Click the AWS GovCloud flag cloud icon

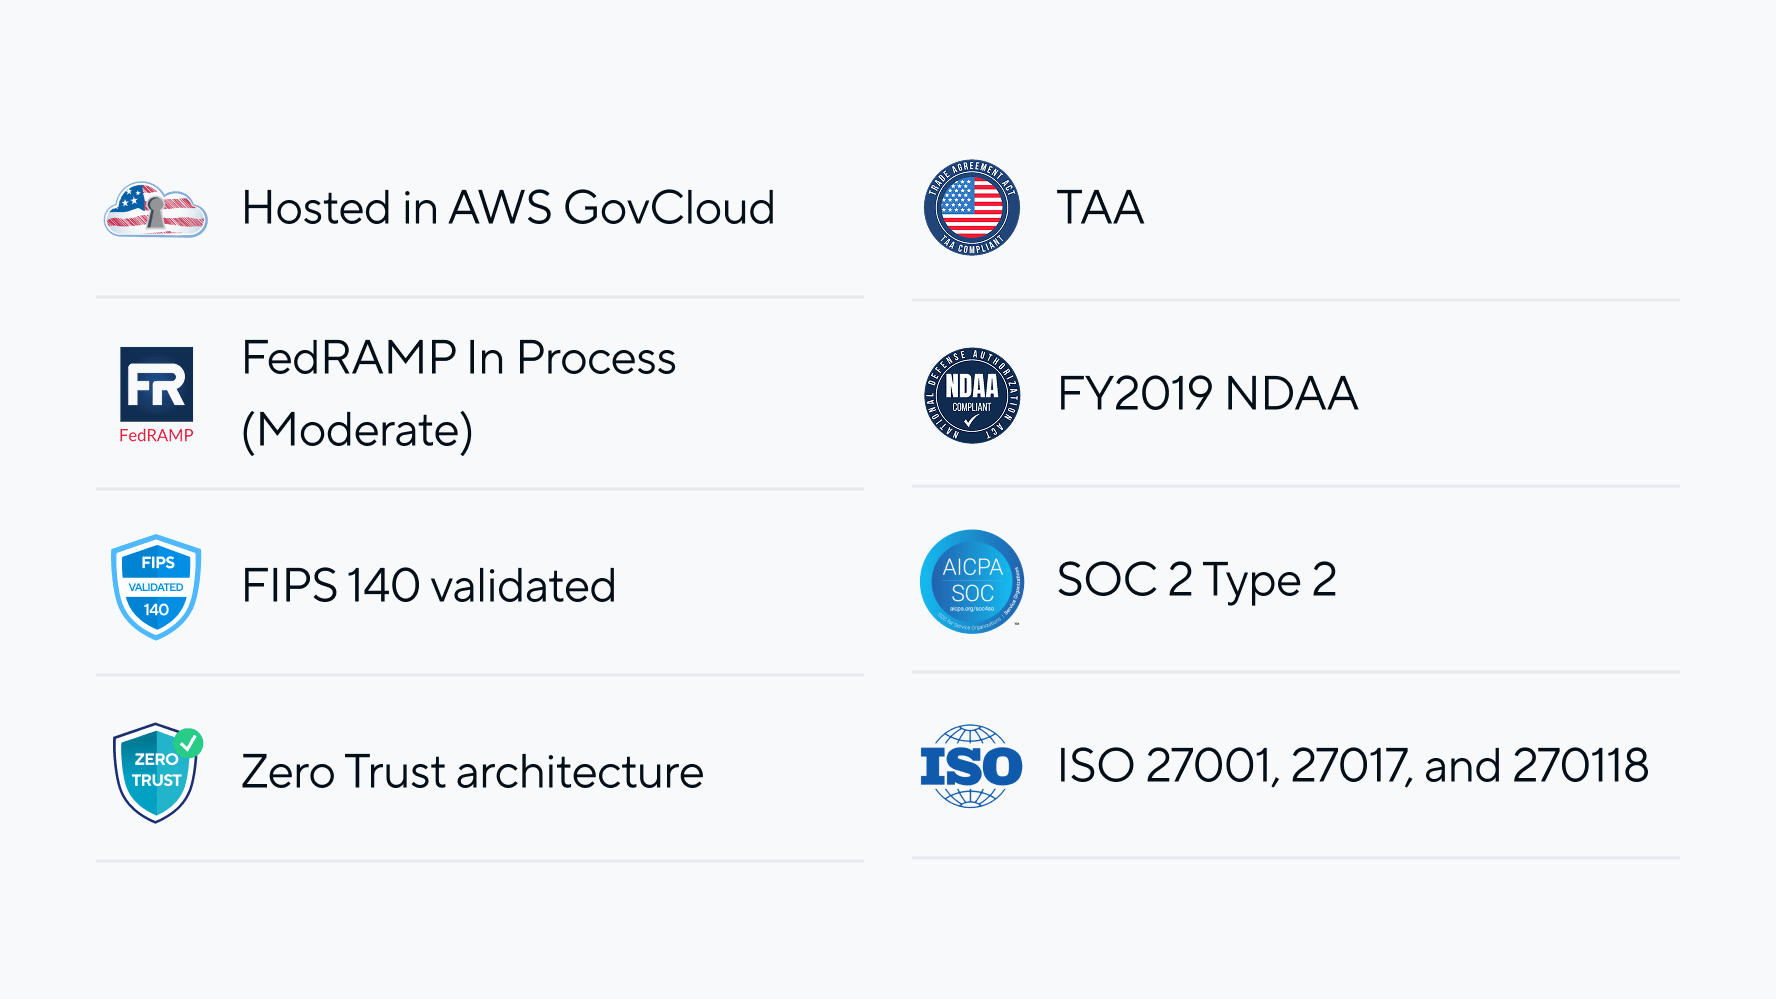156,209
